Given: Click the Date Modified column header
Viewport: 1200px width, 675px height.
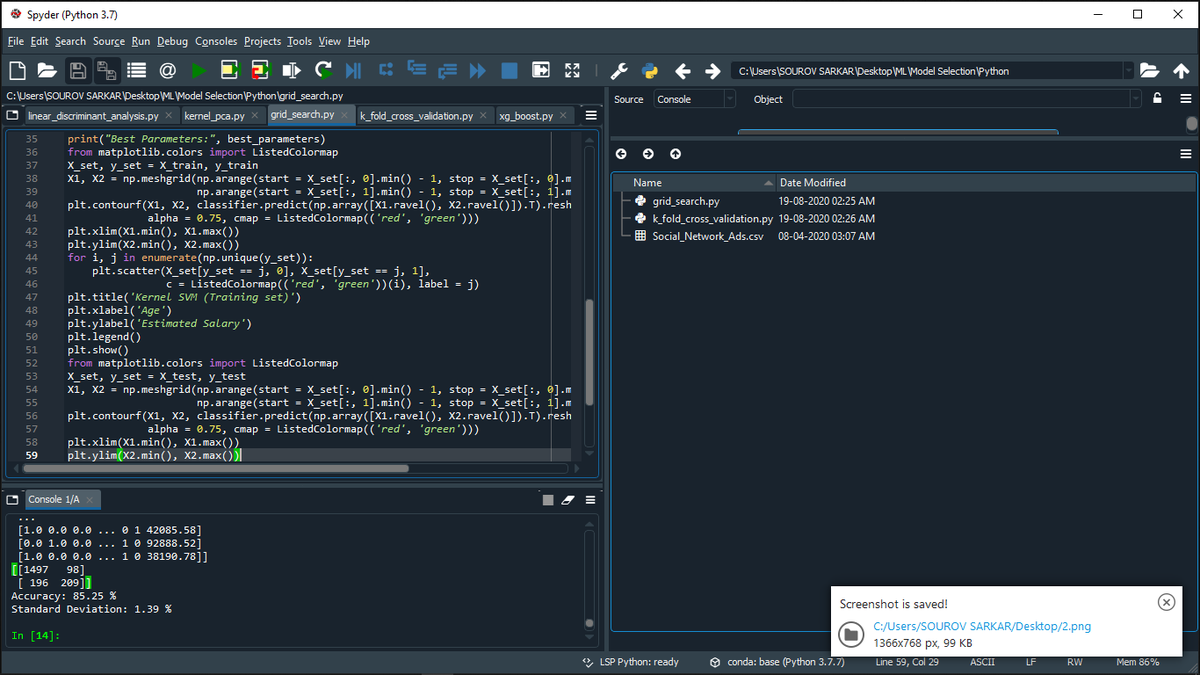Looking at the screenshot, I should 813,183.
